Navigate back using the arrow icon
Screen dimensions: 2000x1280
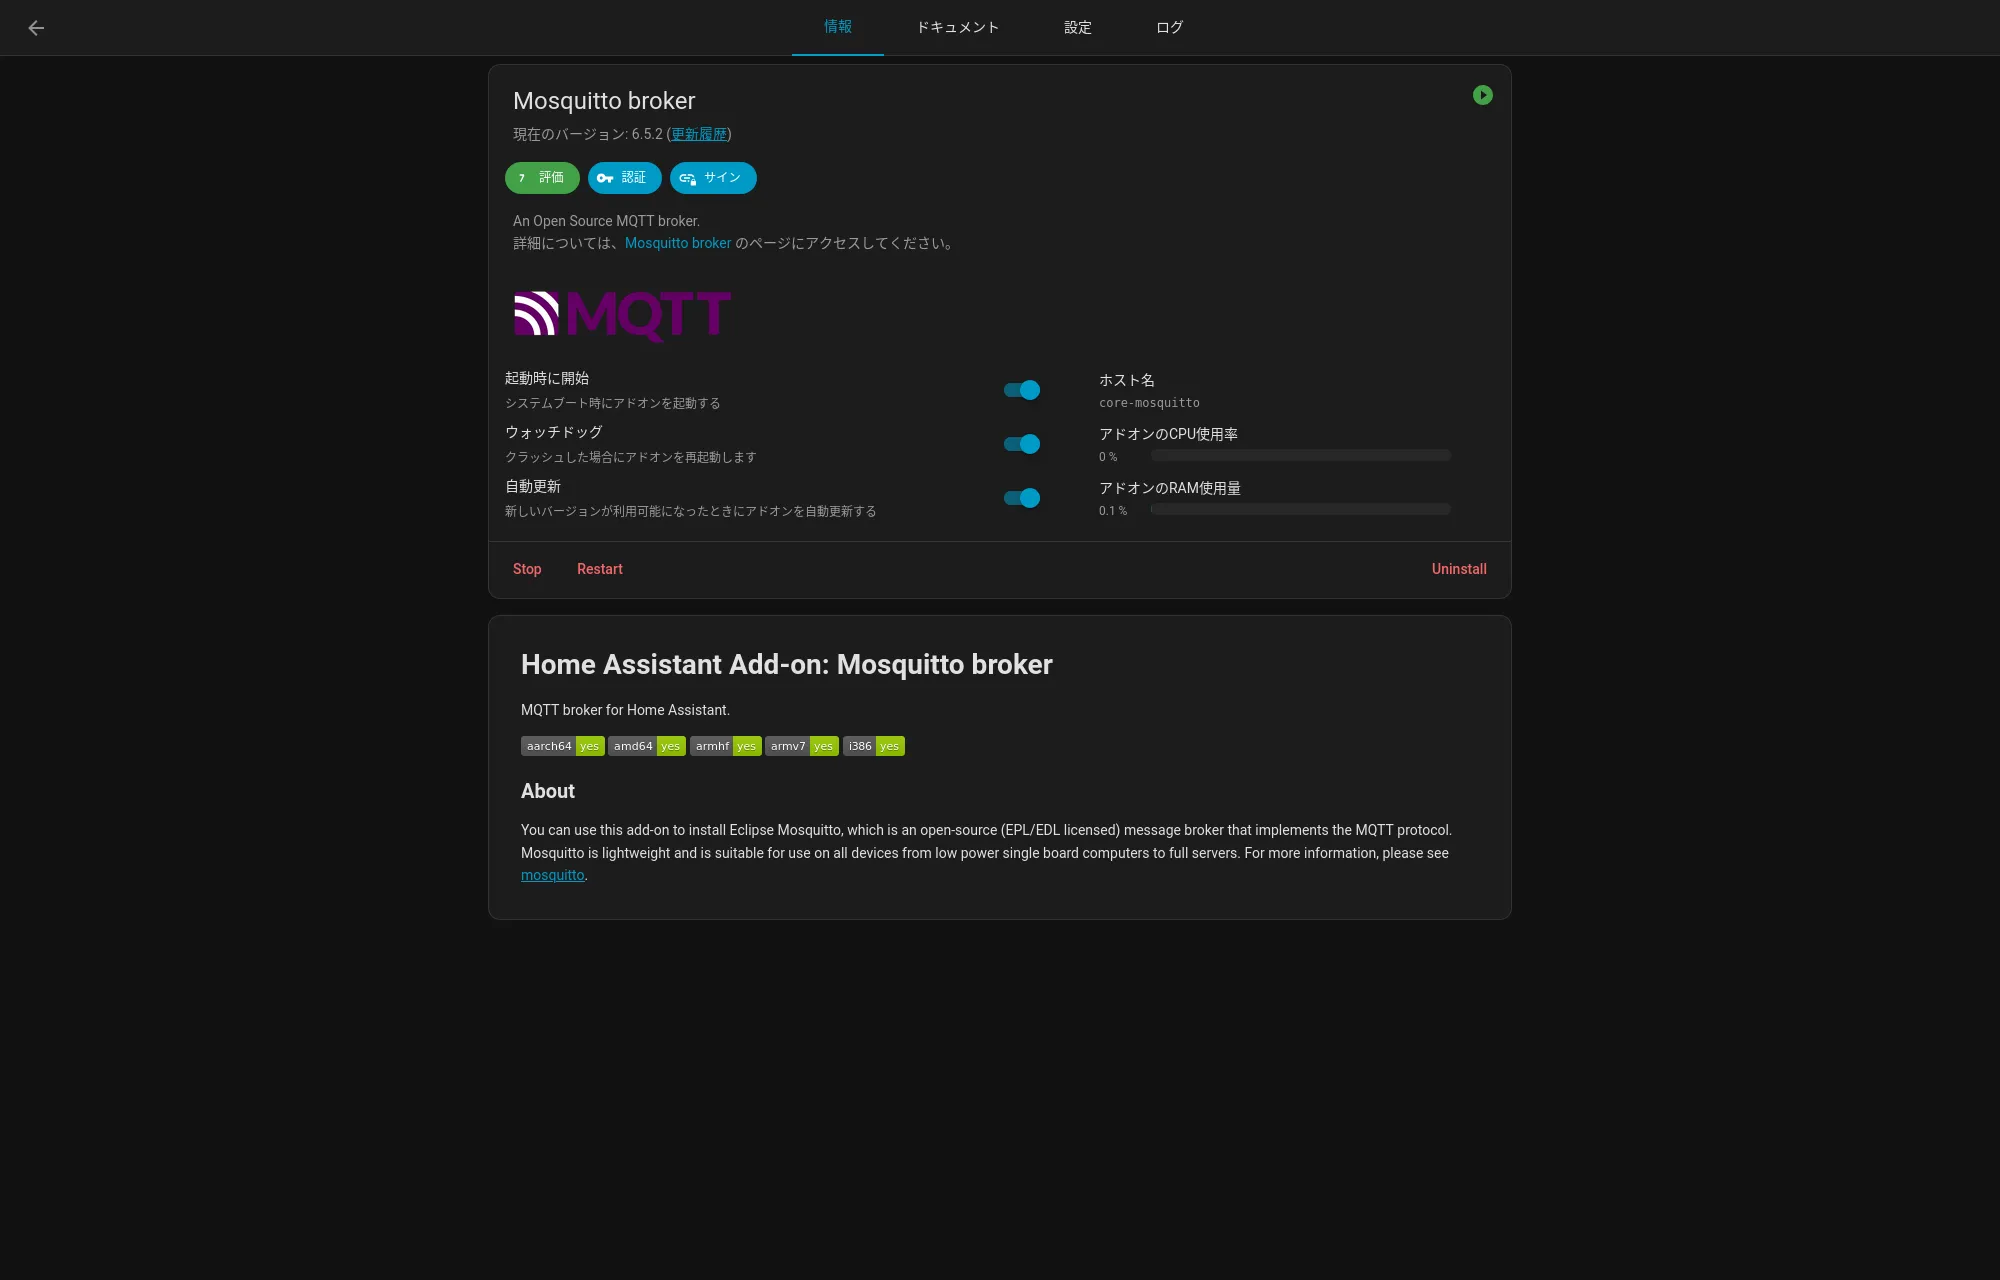click(x=36, y=27)
